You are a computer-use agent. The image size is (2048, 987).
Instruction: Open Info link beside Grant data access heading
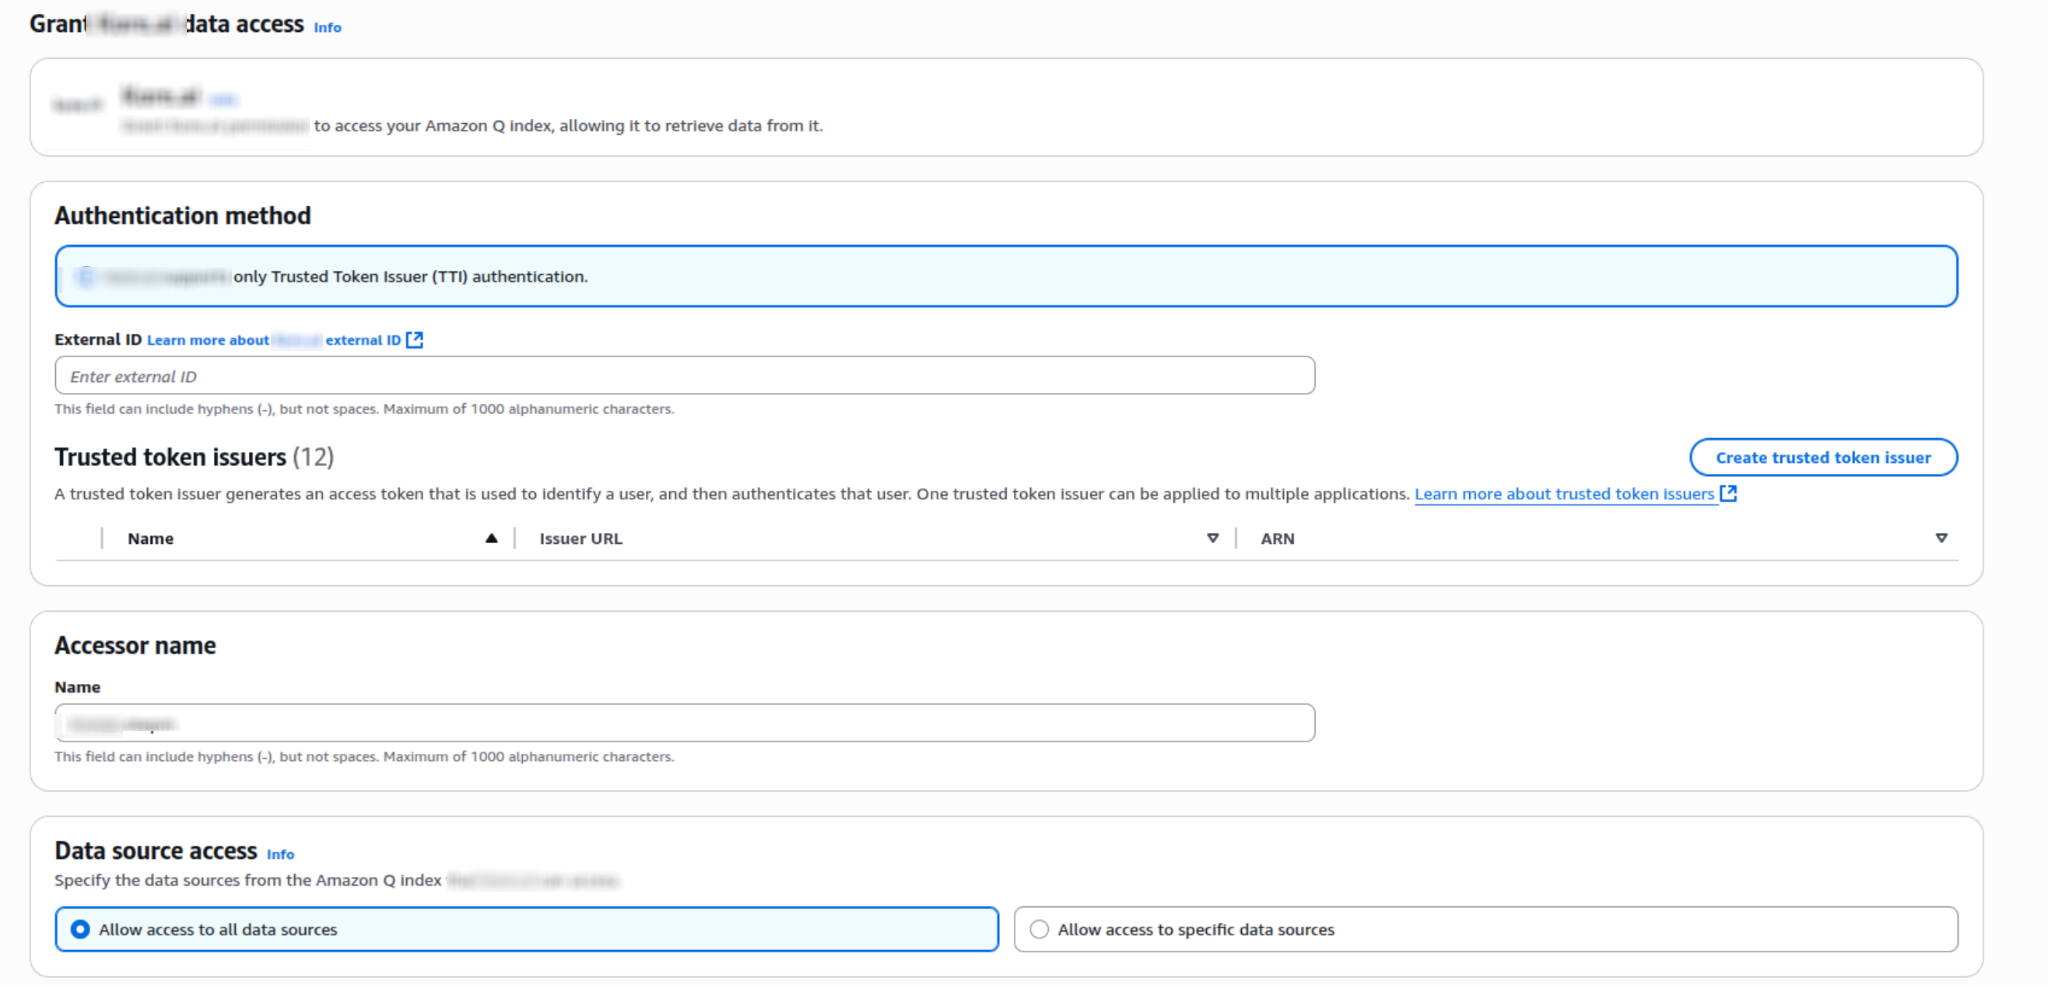[327, 28]
